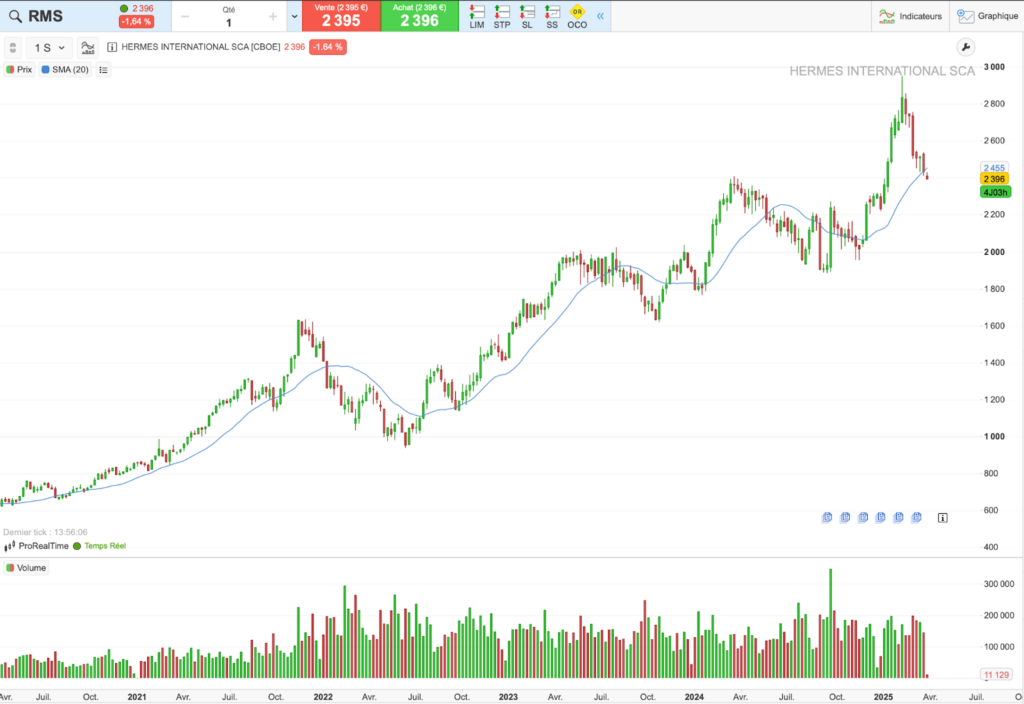
Task: Select the SL stop-limit order icon
Action: (x=527, y=16)
